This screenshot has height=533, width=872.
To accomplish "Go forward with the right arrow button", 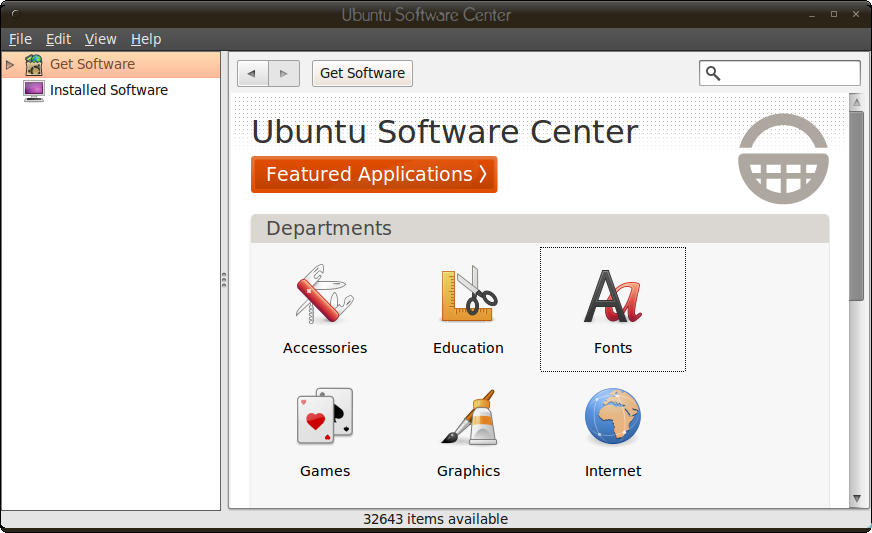I will (284, 73).
